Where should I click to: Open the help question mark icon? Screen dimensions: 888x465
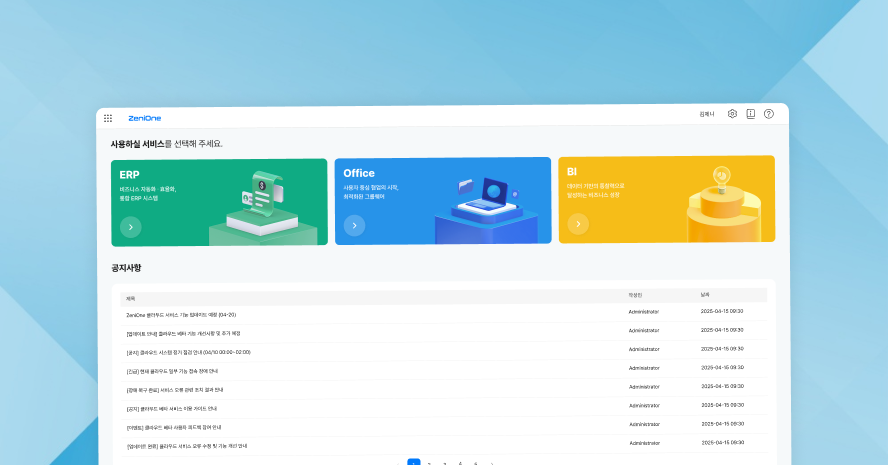769,114
